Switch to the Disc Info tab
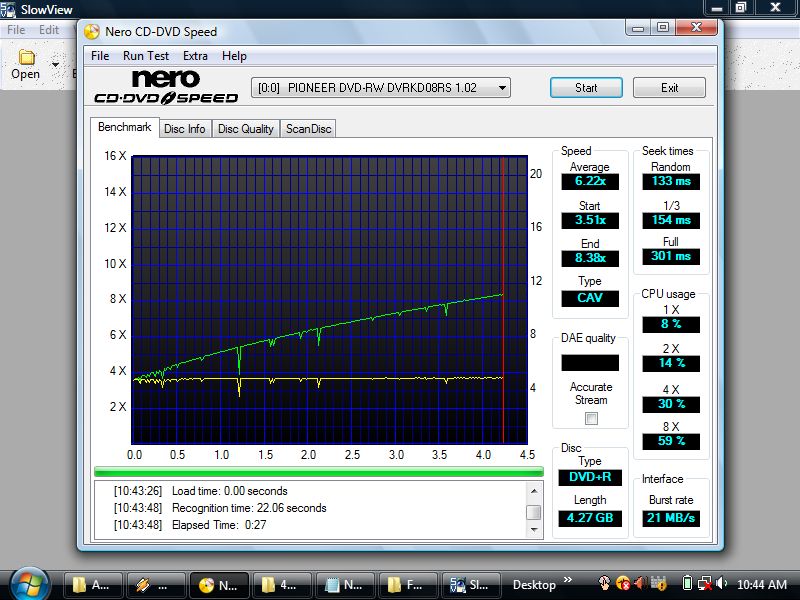The height and width of the screenshot is (600, 800). (x=185, y=129)
